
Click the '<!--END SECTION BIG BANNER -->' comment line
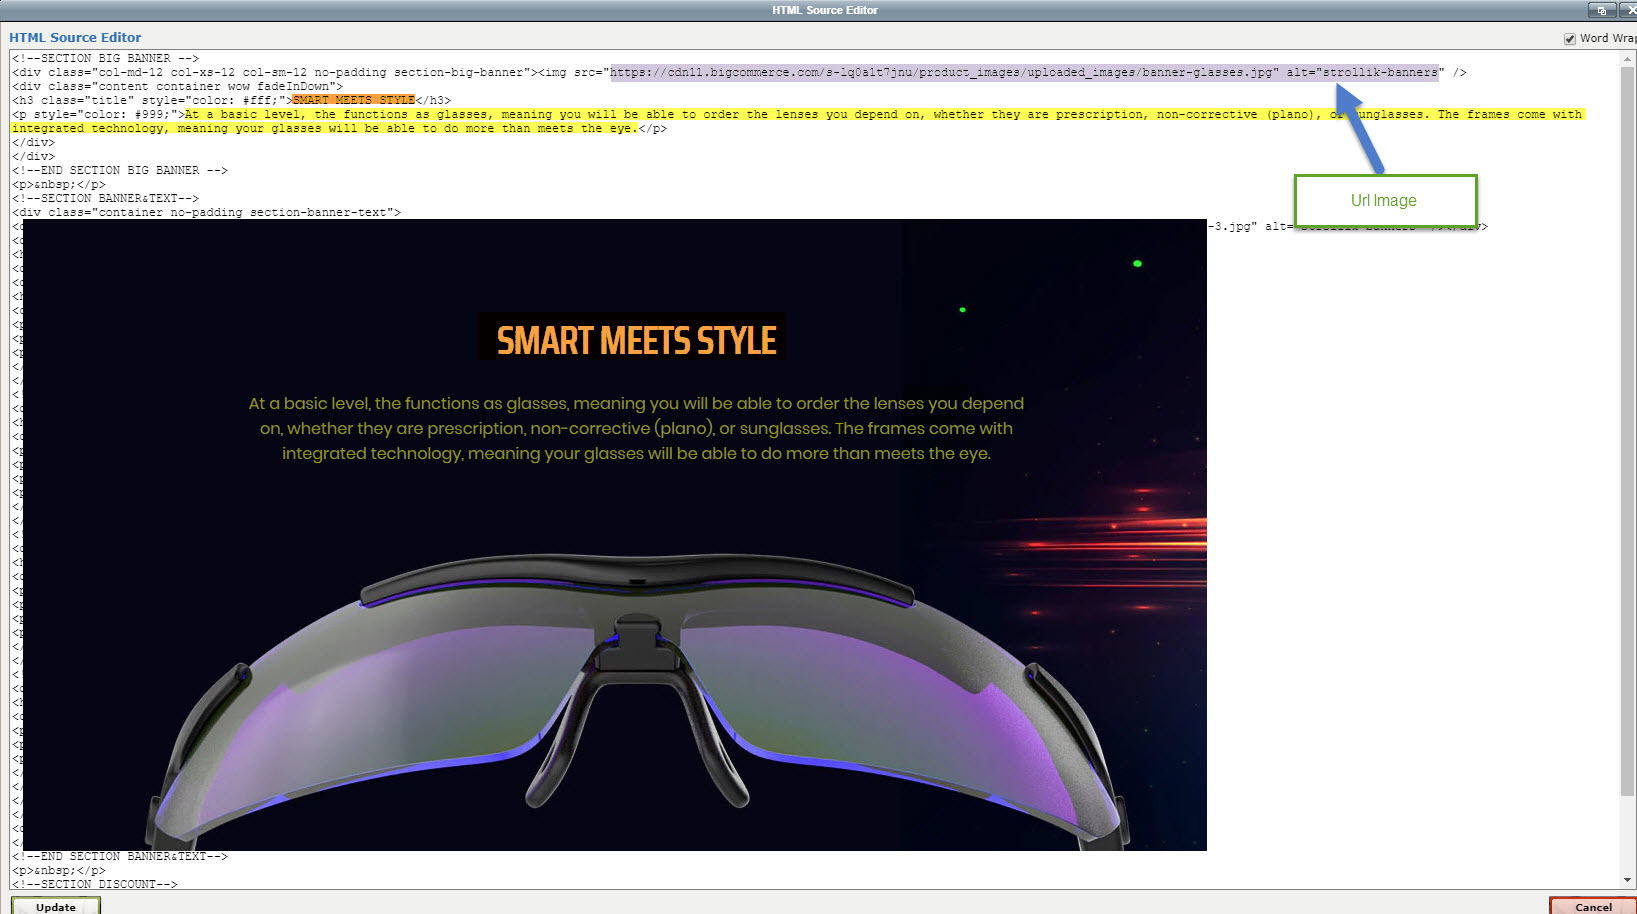120,170
